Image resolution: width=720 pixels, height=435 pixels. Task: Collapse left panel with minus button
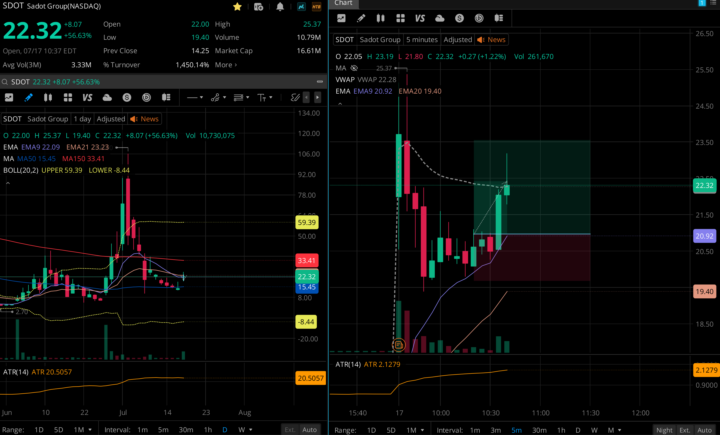coord(320,82)
